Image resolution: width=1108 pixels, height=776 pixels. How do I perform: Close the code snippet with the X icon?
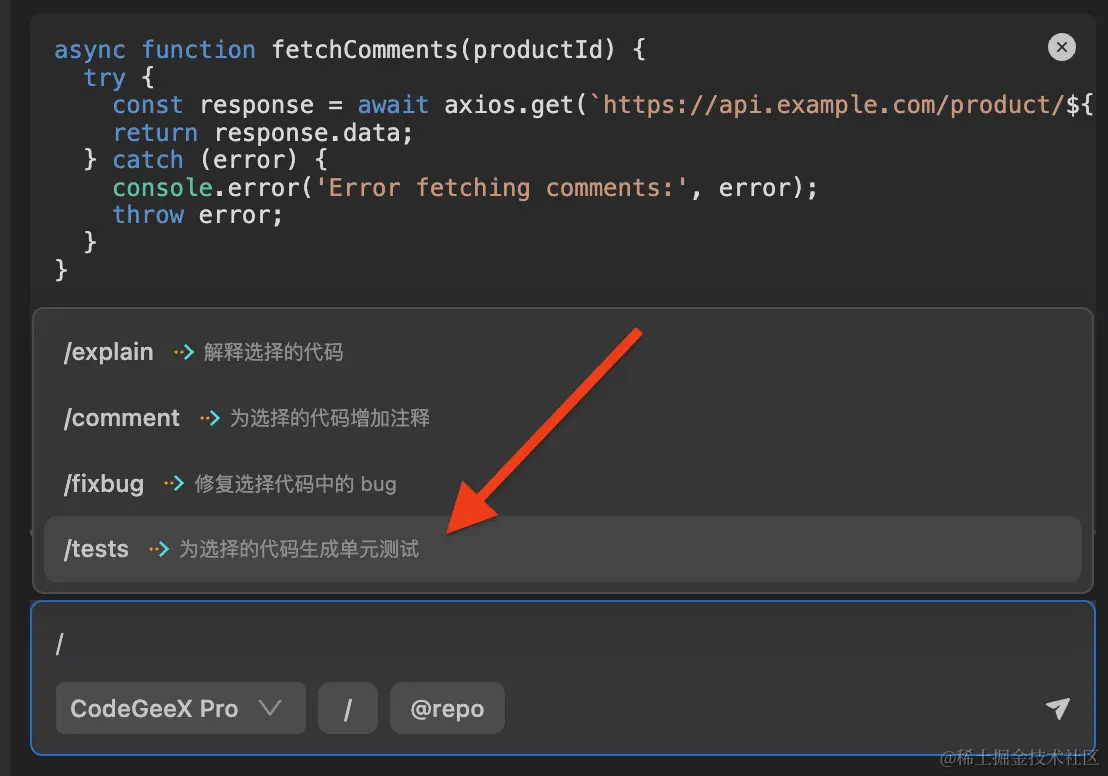[1061, 47]
